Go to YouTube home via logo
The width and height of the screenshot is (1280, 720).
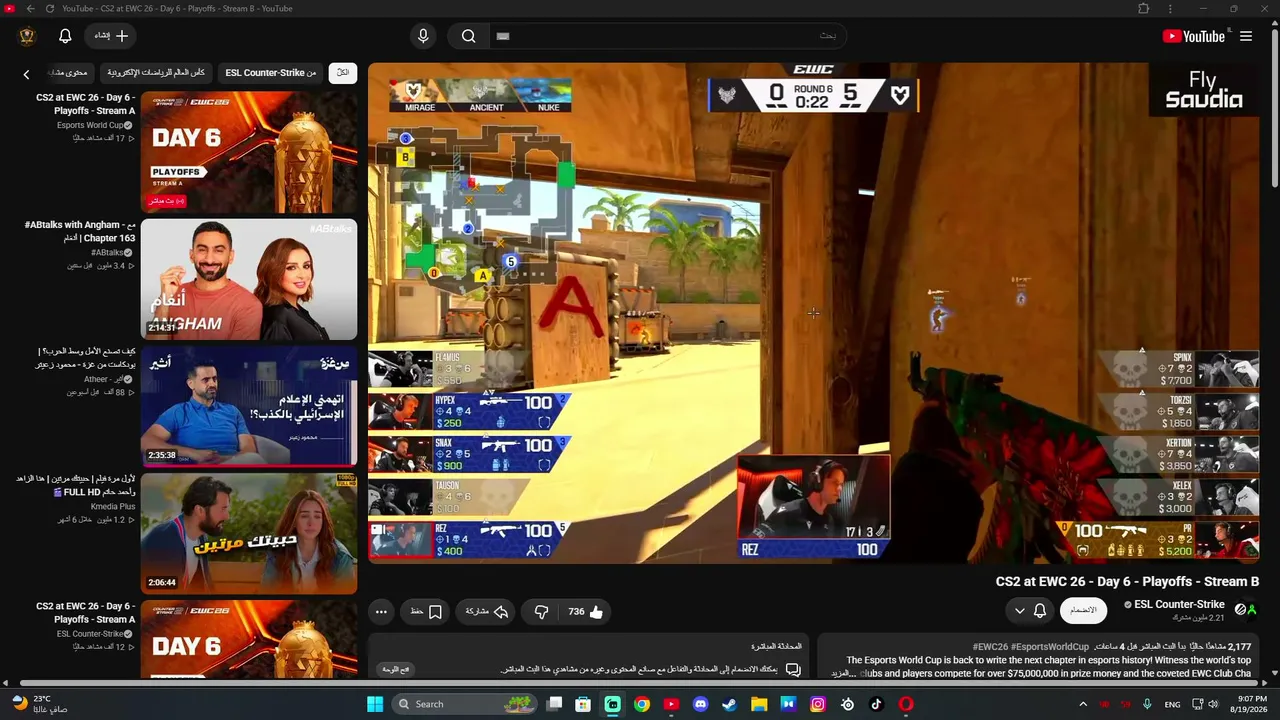point(1194,36)
